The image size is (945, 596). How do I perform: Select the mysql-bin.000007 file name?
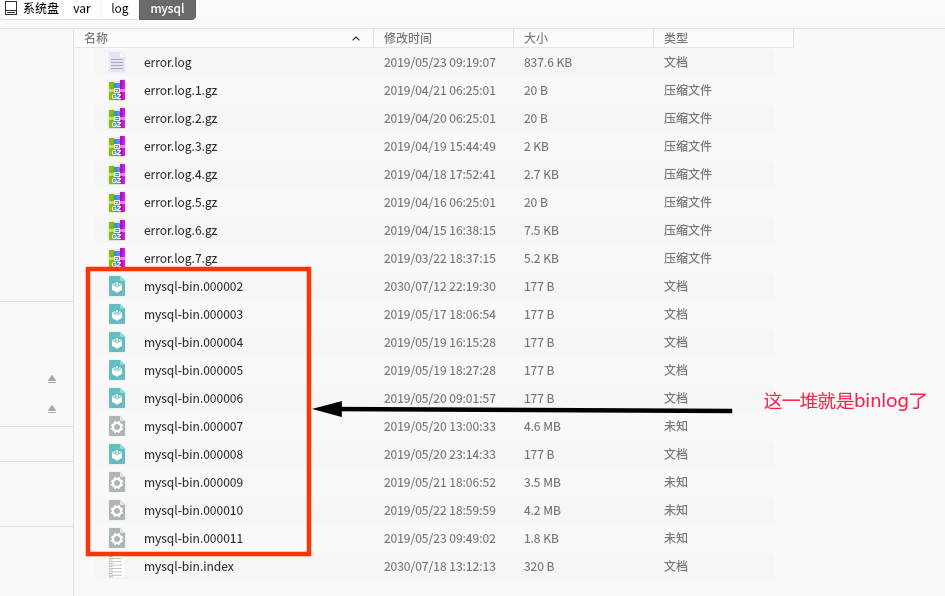(x=193, y=427)
